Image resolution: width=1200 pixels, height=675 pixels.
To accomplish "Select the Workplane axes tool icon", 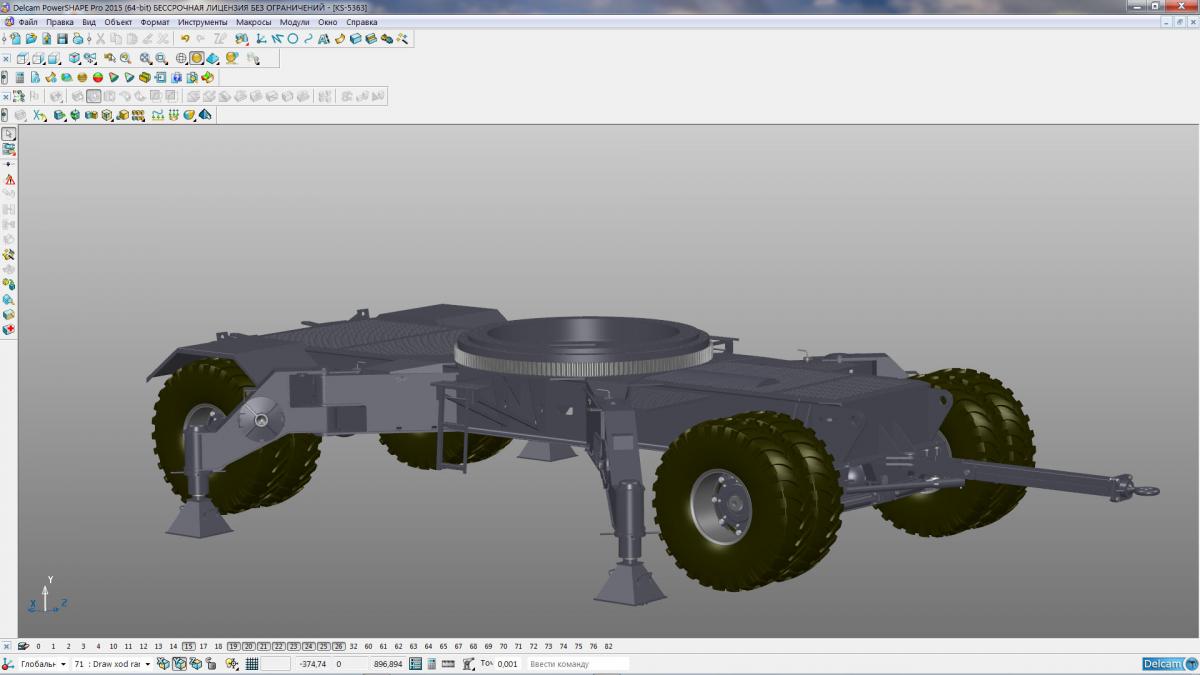I will pyautogui.click(x=260, y=38).
